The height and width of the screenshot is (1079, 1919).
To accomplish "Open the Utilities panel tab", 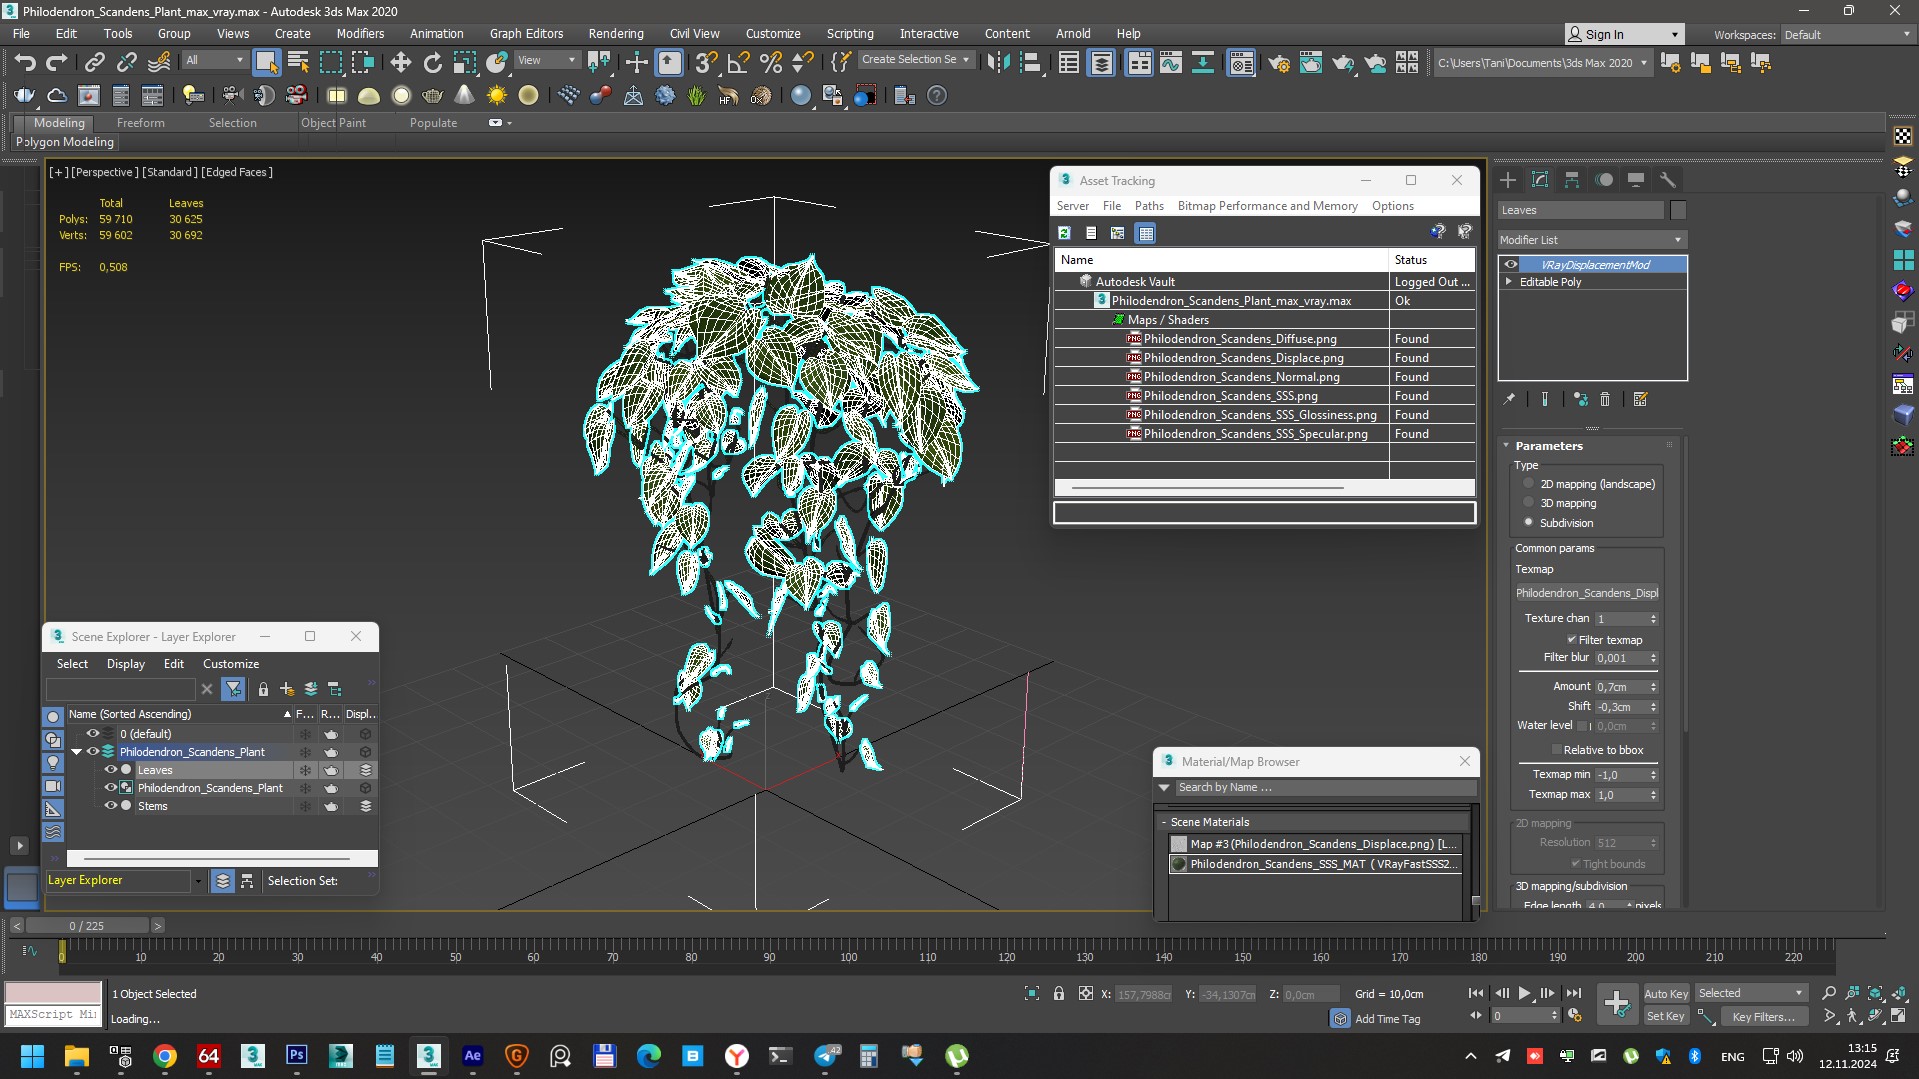I will [x=1668, y=180].
